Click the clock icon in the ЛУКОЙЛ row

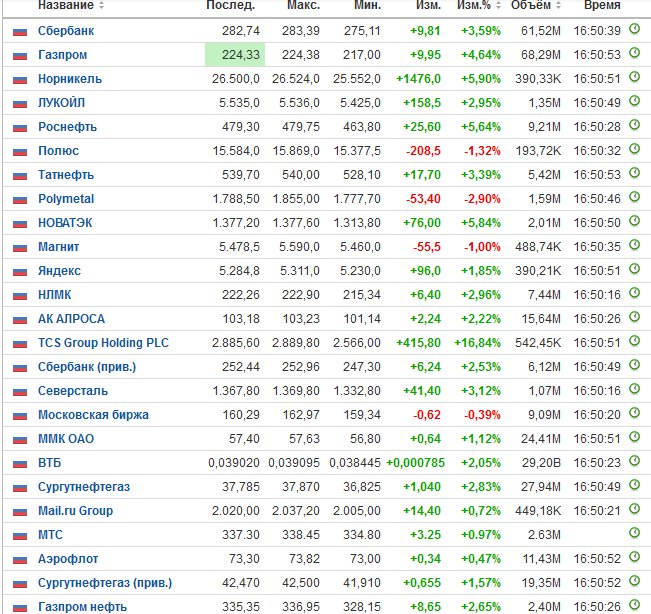[x=634, y=101]
